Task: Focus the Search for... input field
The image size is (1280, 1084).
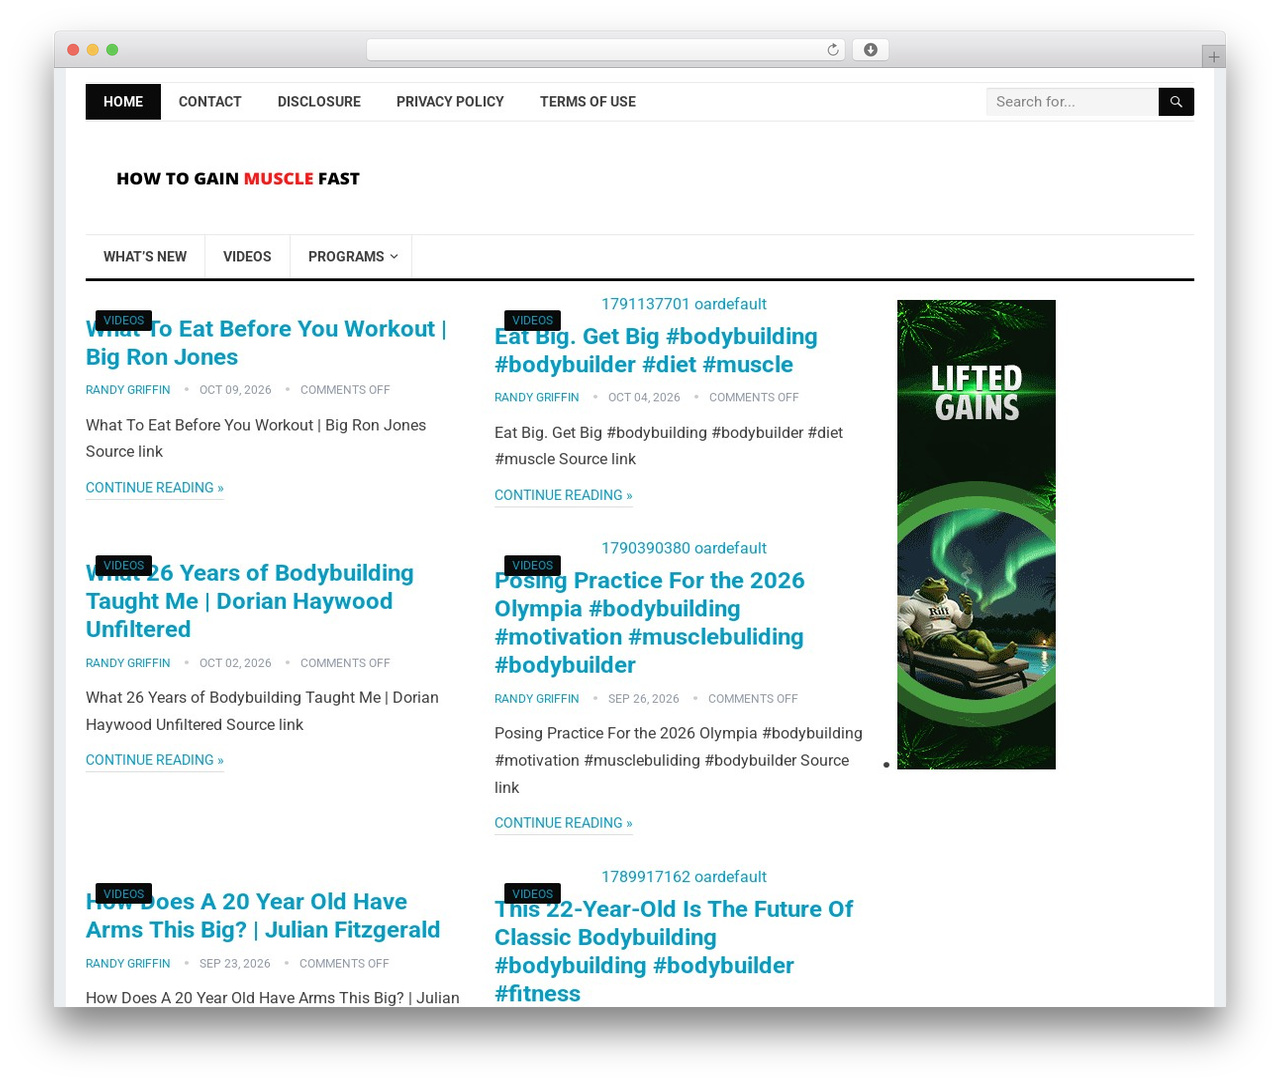Action: pyautogui.click(x=1072, y=102)
